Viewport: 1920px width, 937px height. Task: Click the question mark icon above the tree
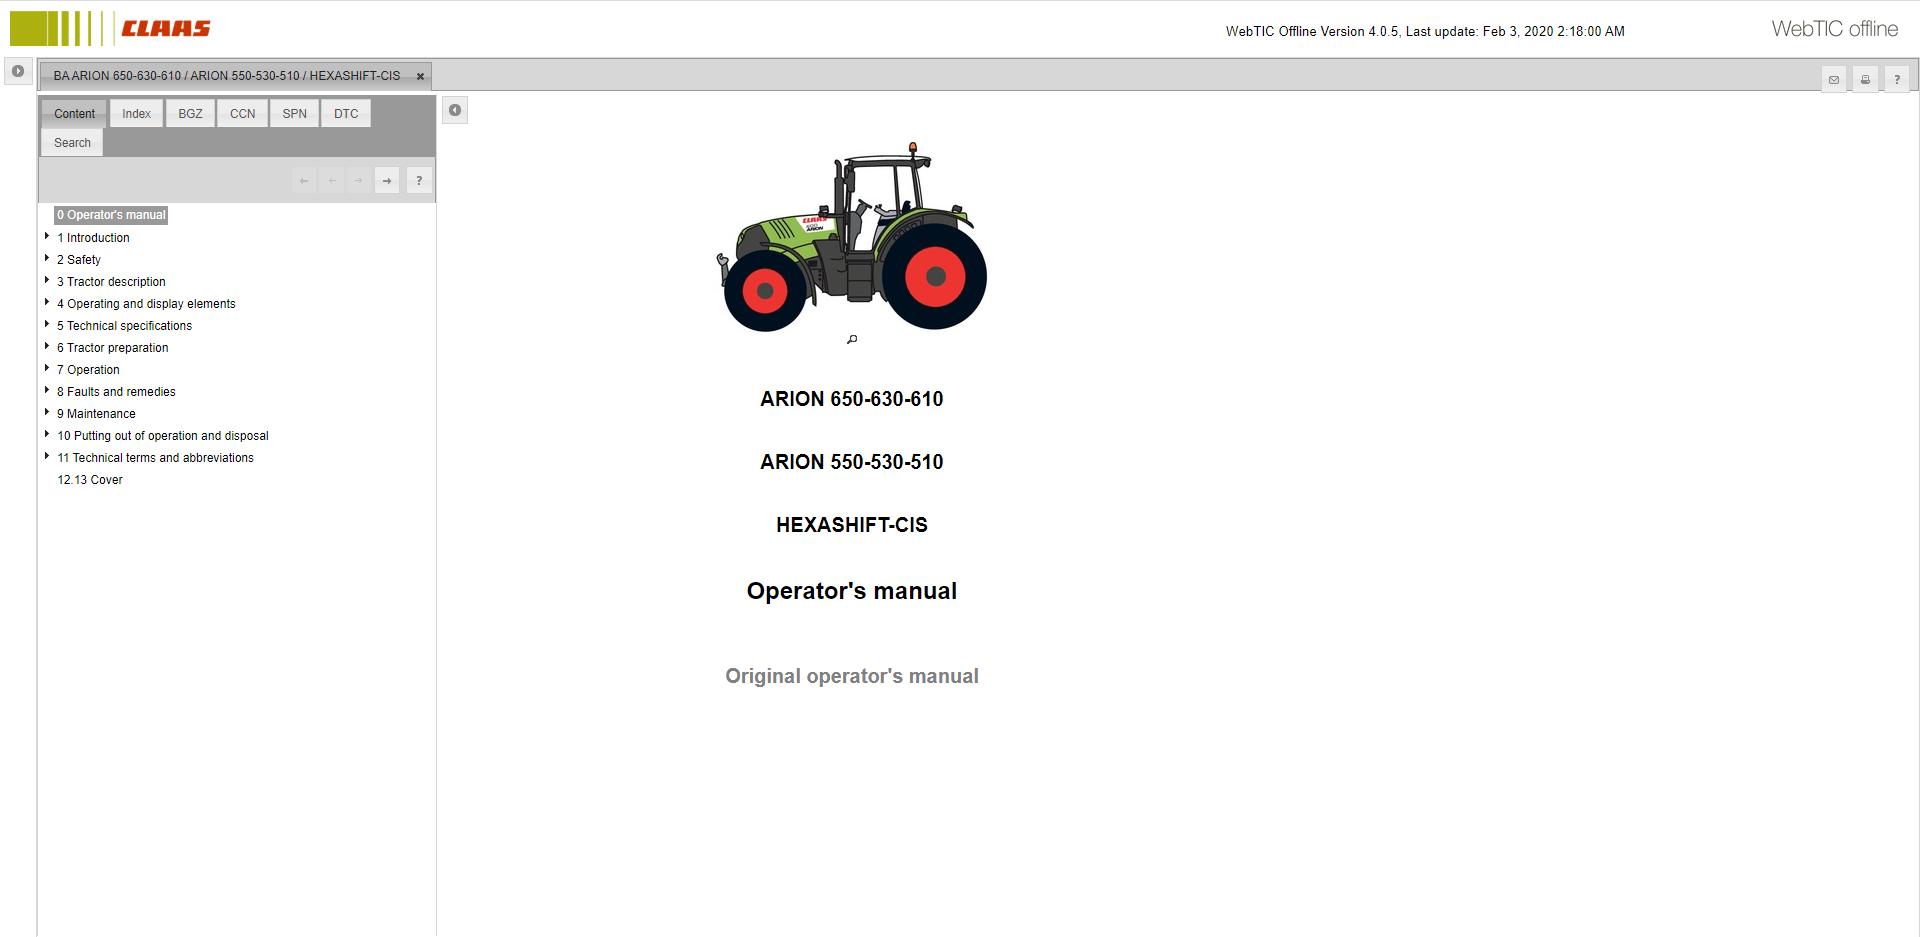pos(419,180)
